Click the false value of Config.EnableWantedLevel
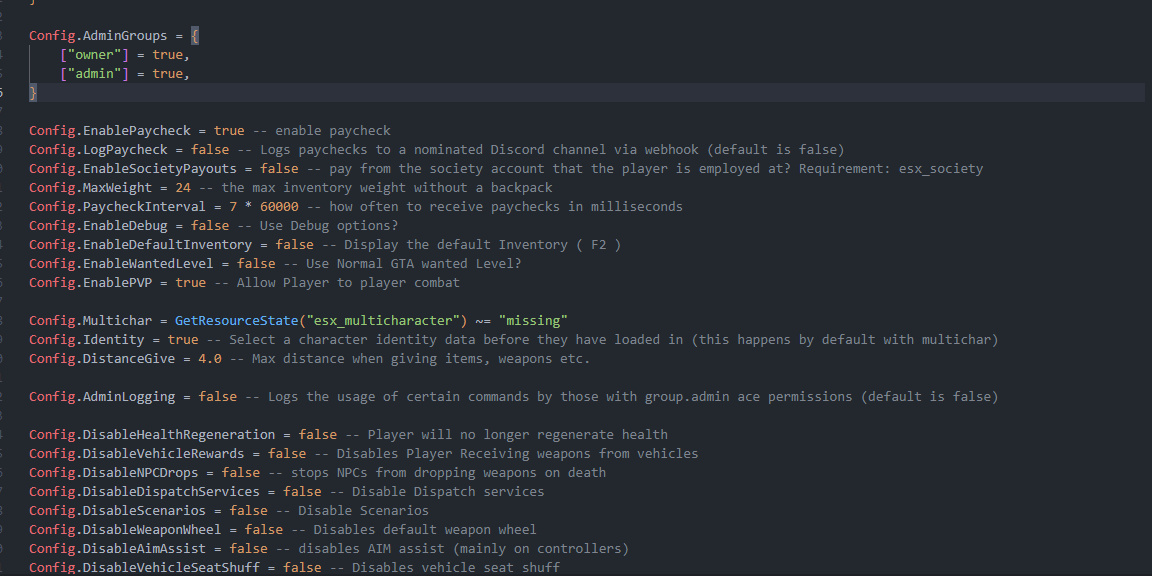Viewport: 1152px width, 576px height. 256,263
